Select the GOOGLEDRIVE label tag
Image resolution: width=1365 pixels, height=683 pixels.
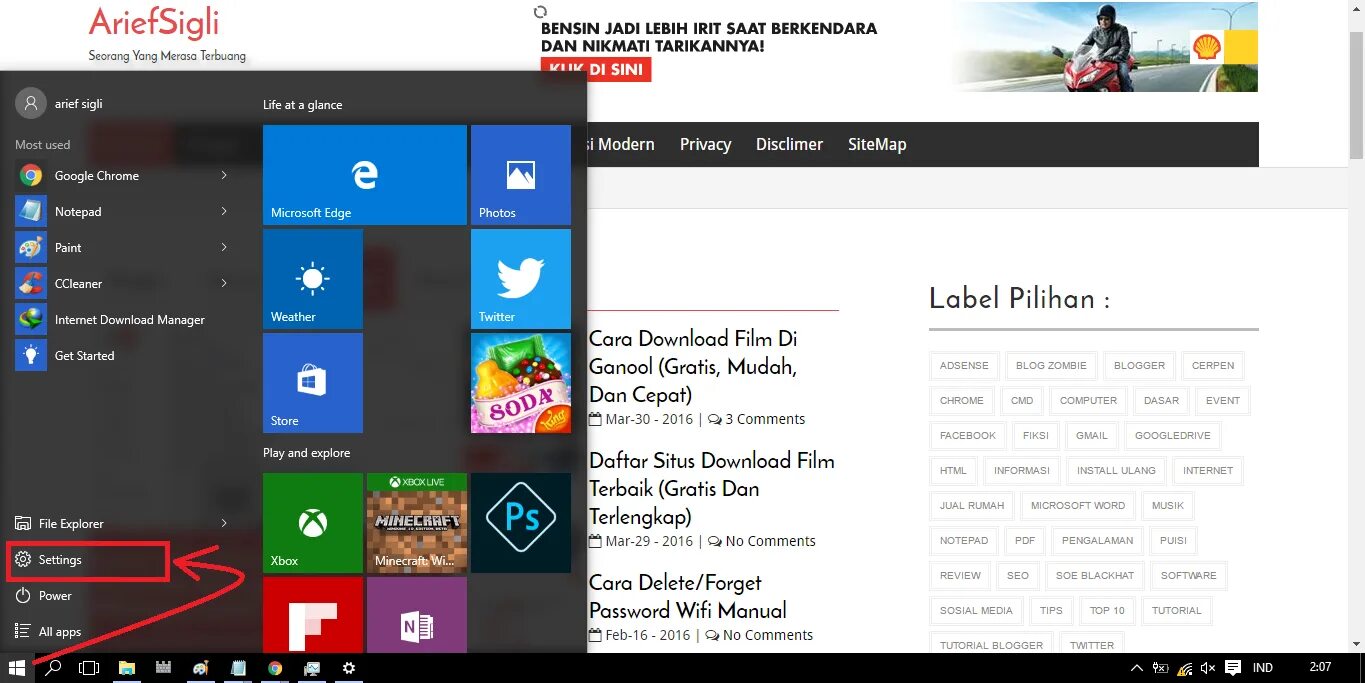(x=1172, y=436)
